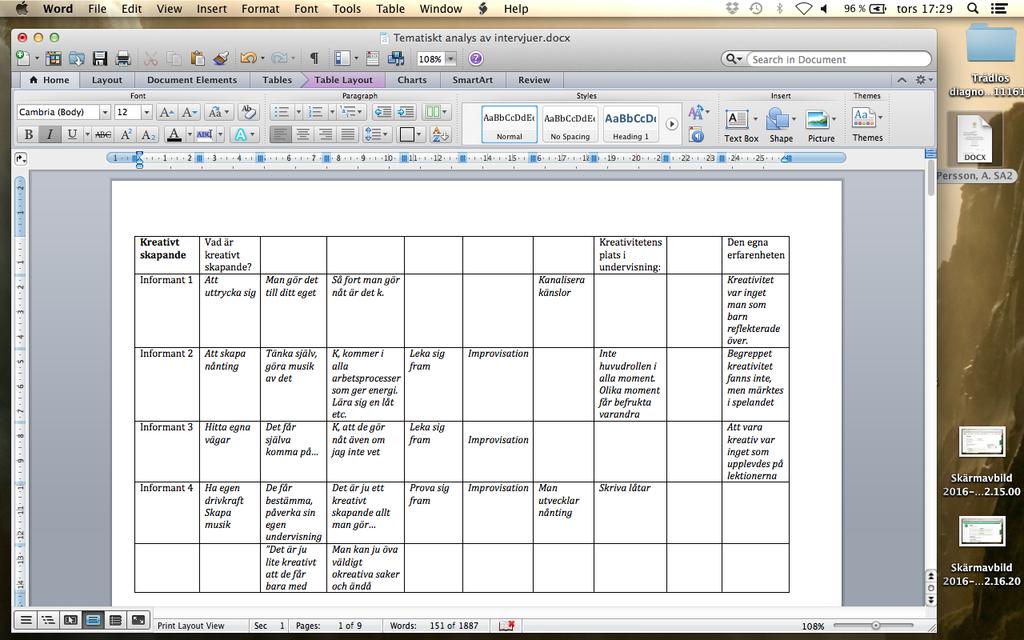The image size is (1024, 640).
Task: Click the Search in Document field
Action: [839, 59]
